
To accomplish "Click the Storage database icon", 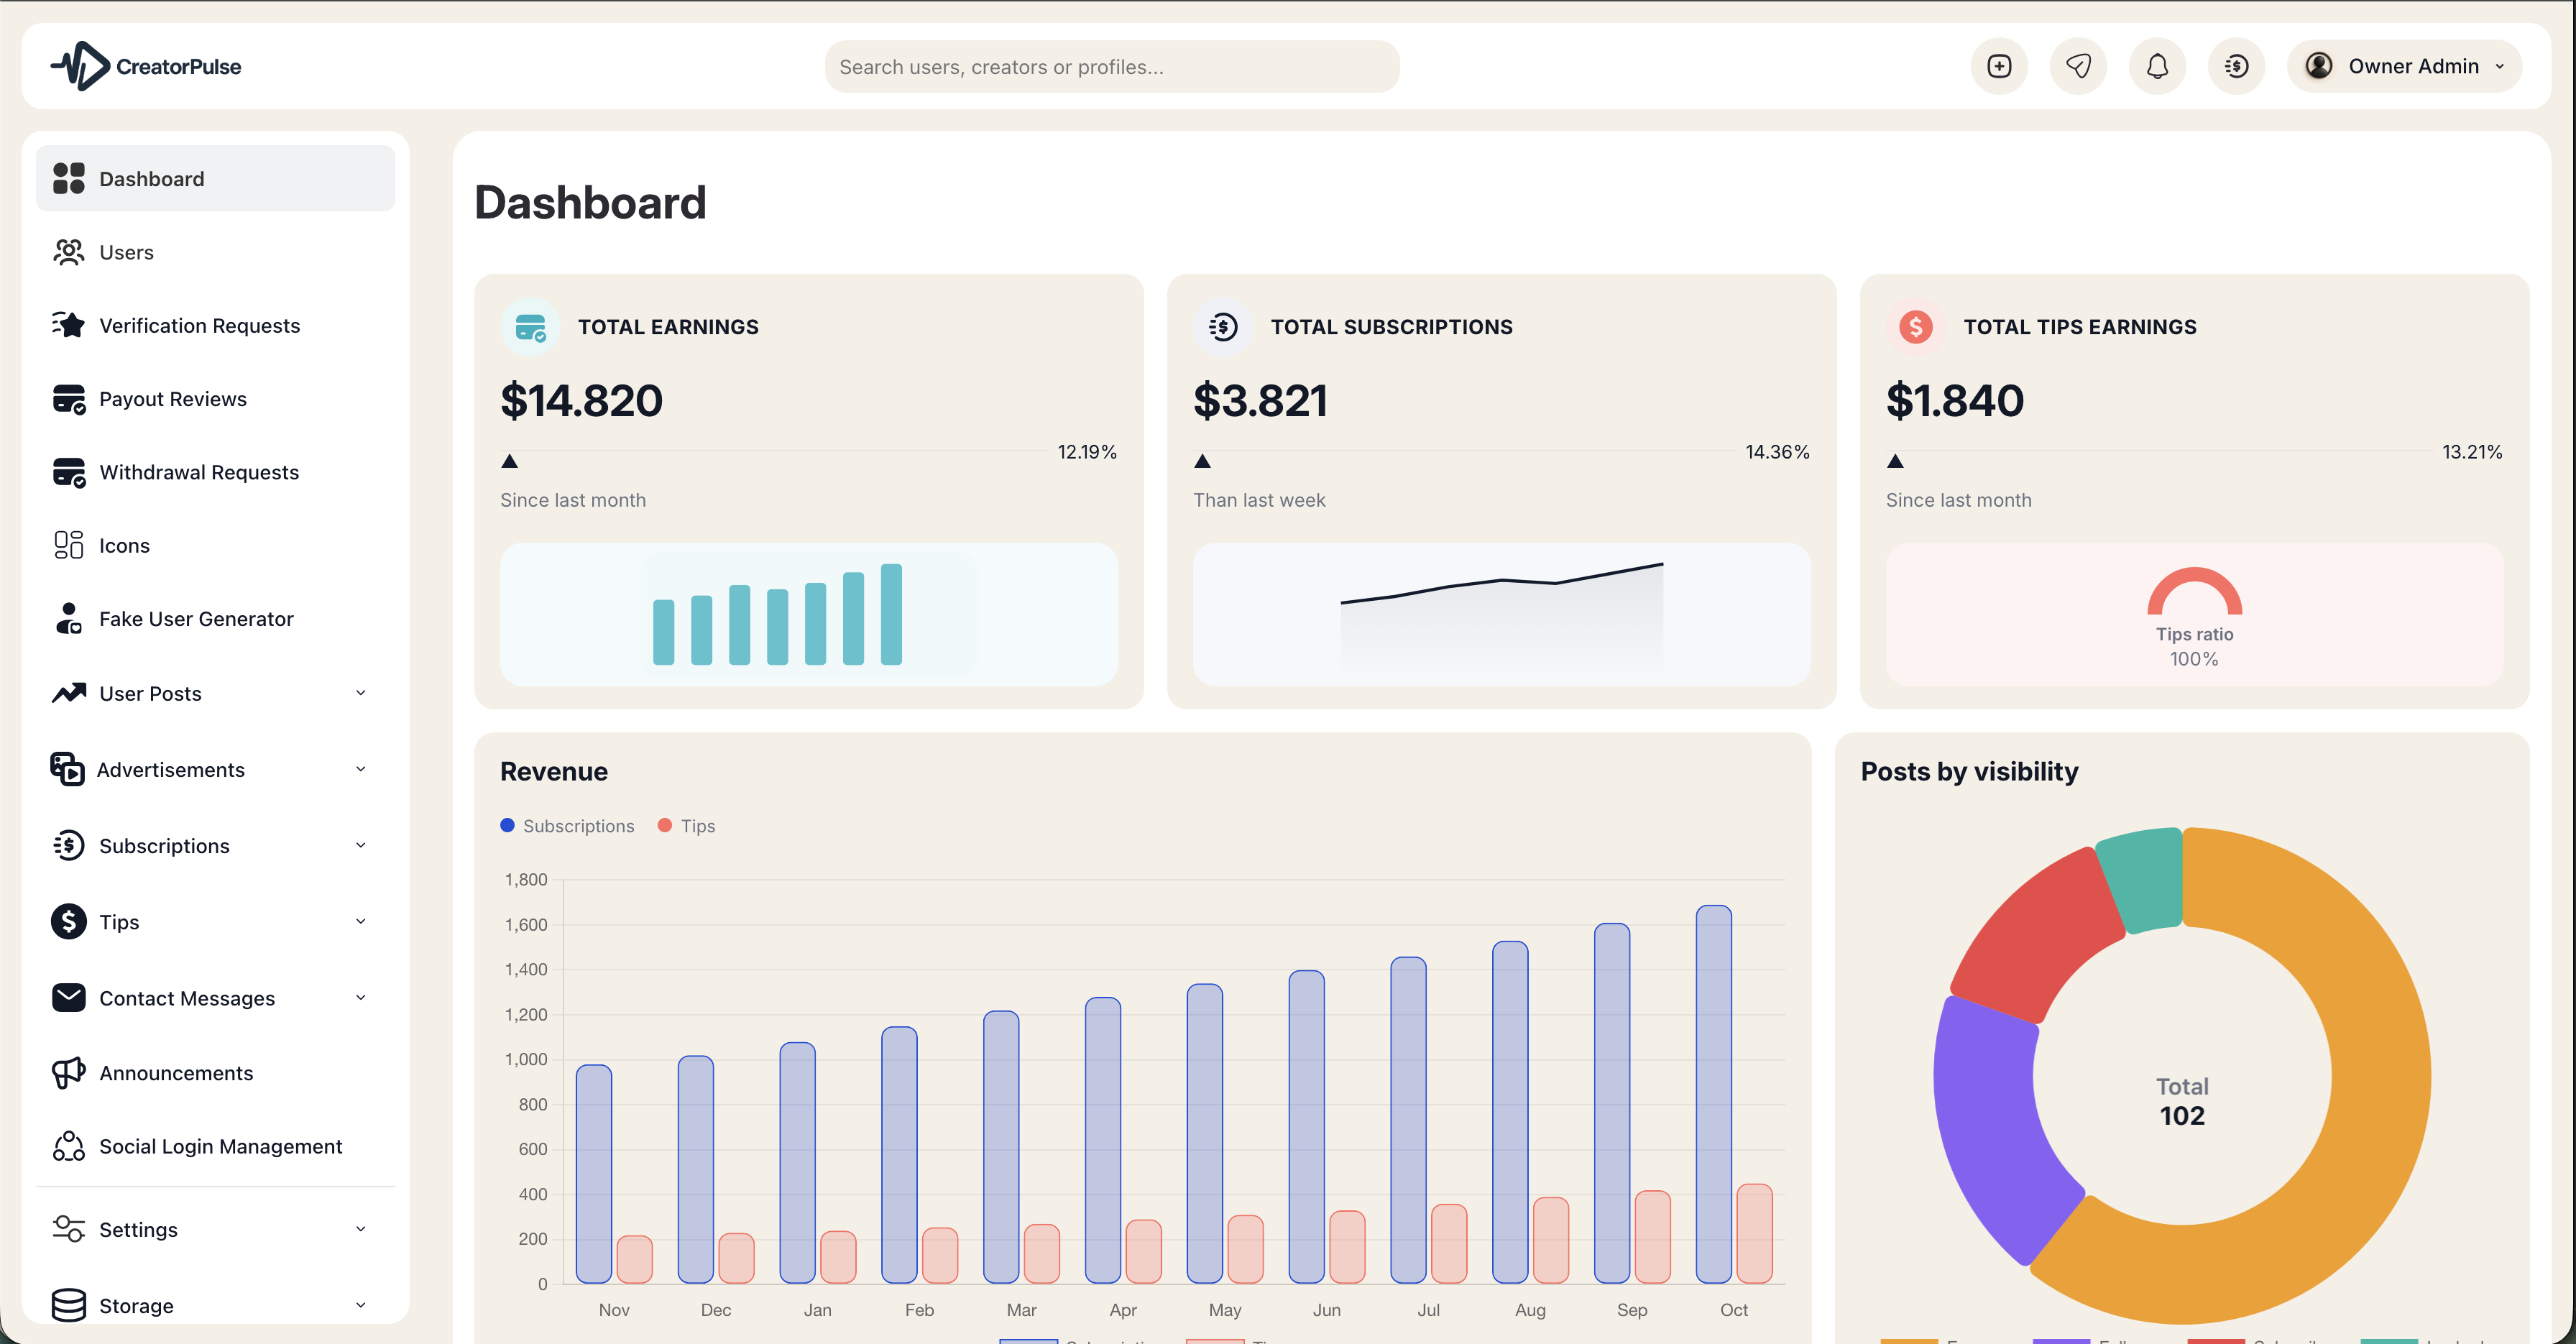I will tap(68, 1305).
